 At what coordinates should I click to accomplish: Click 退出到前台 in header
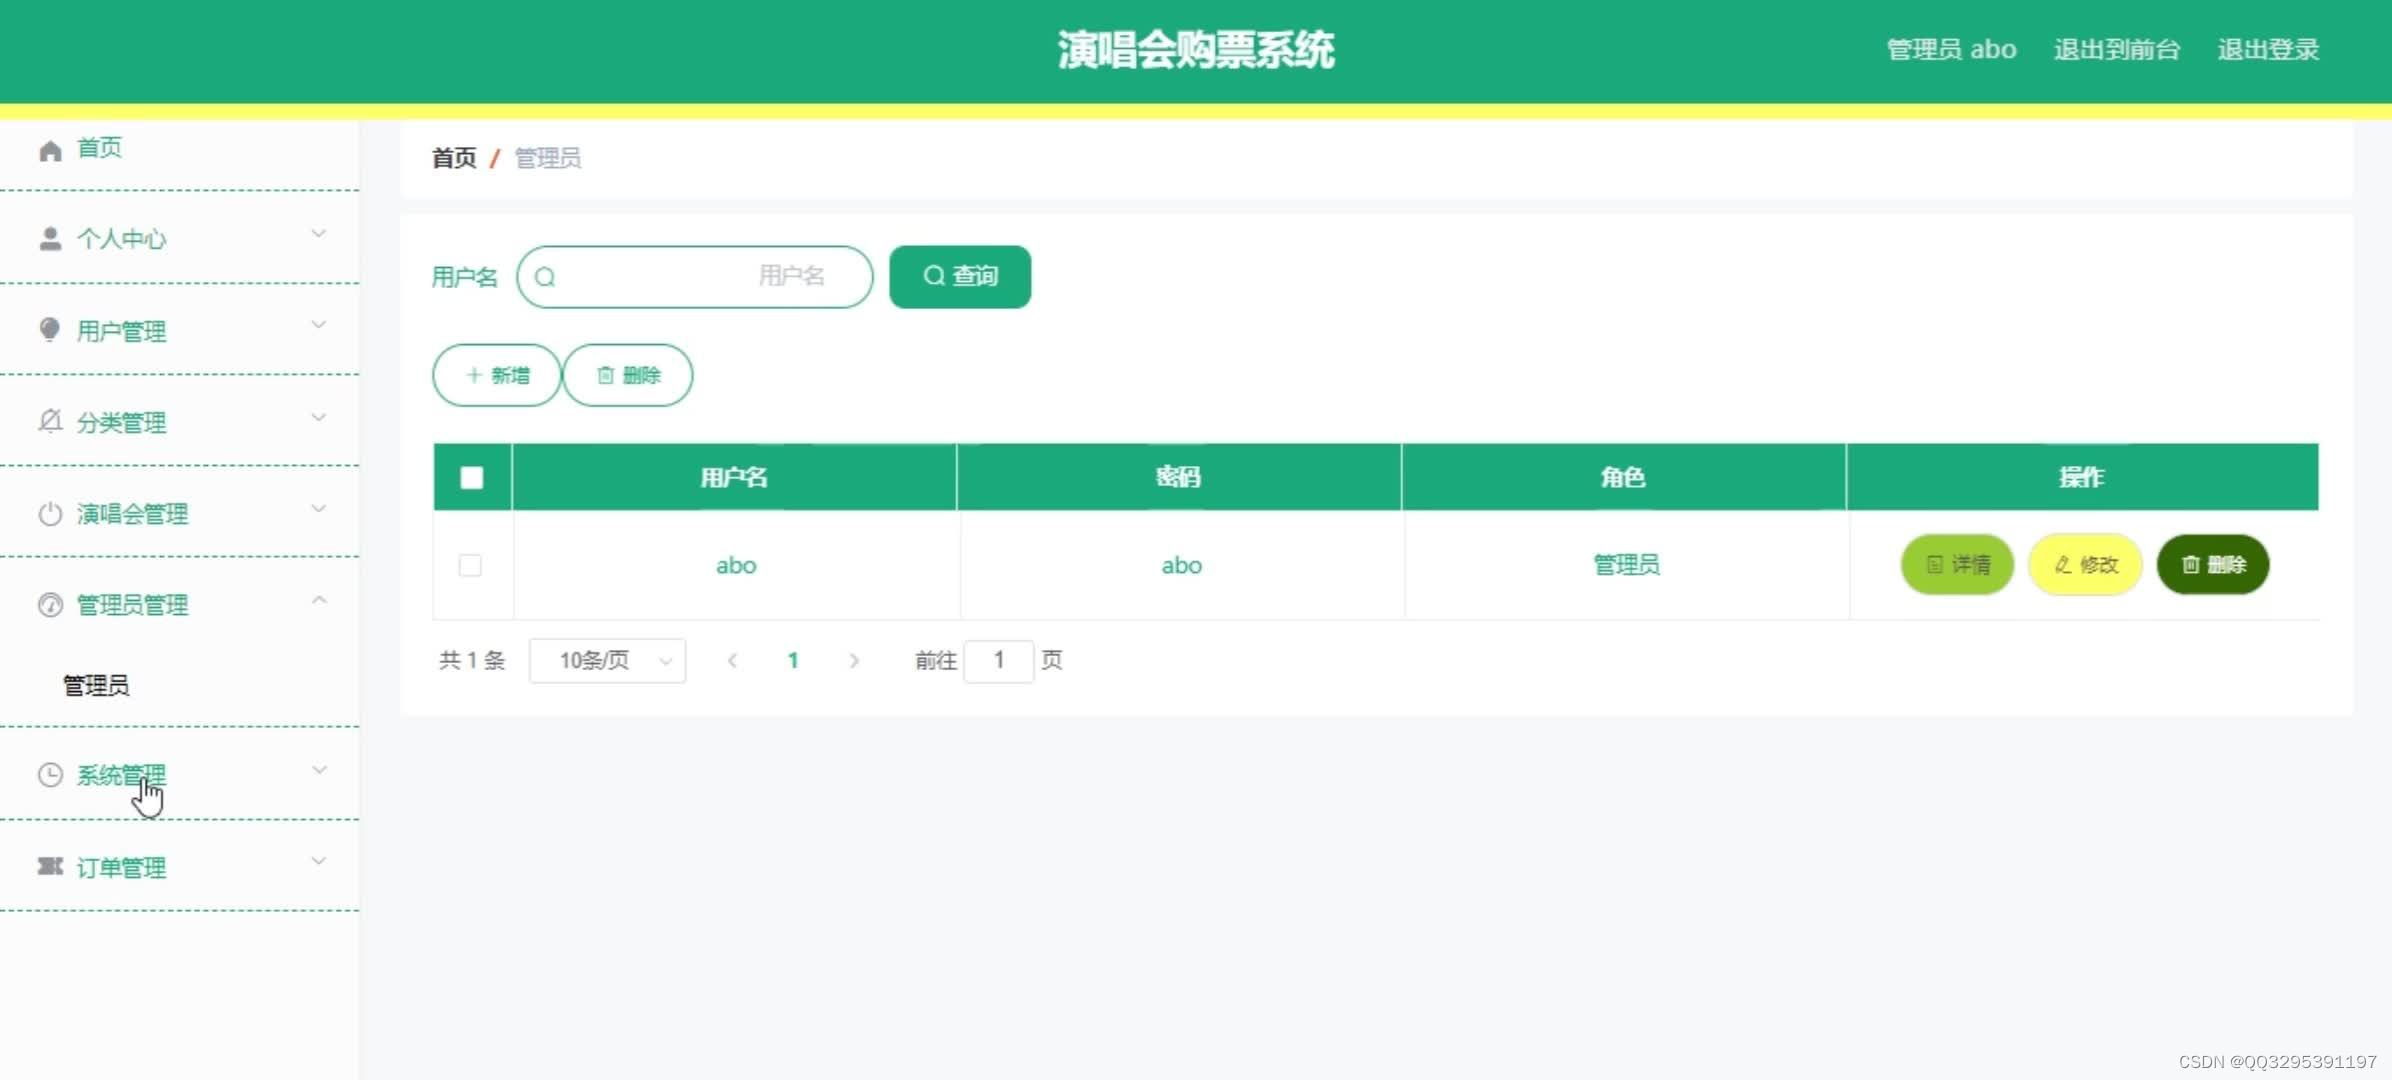click(2117, 50)
